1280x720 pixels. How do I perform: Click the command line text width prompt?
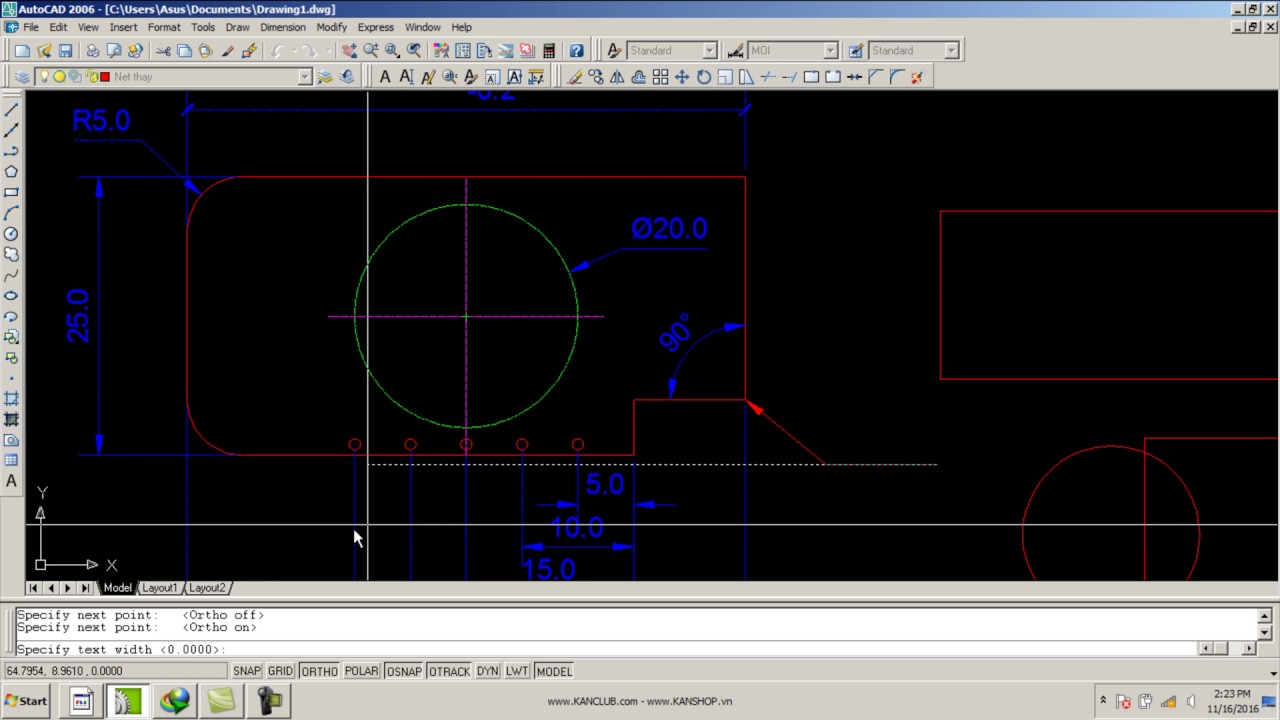coord(121,650)
